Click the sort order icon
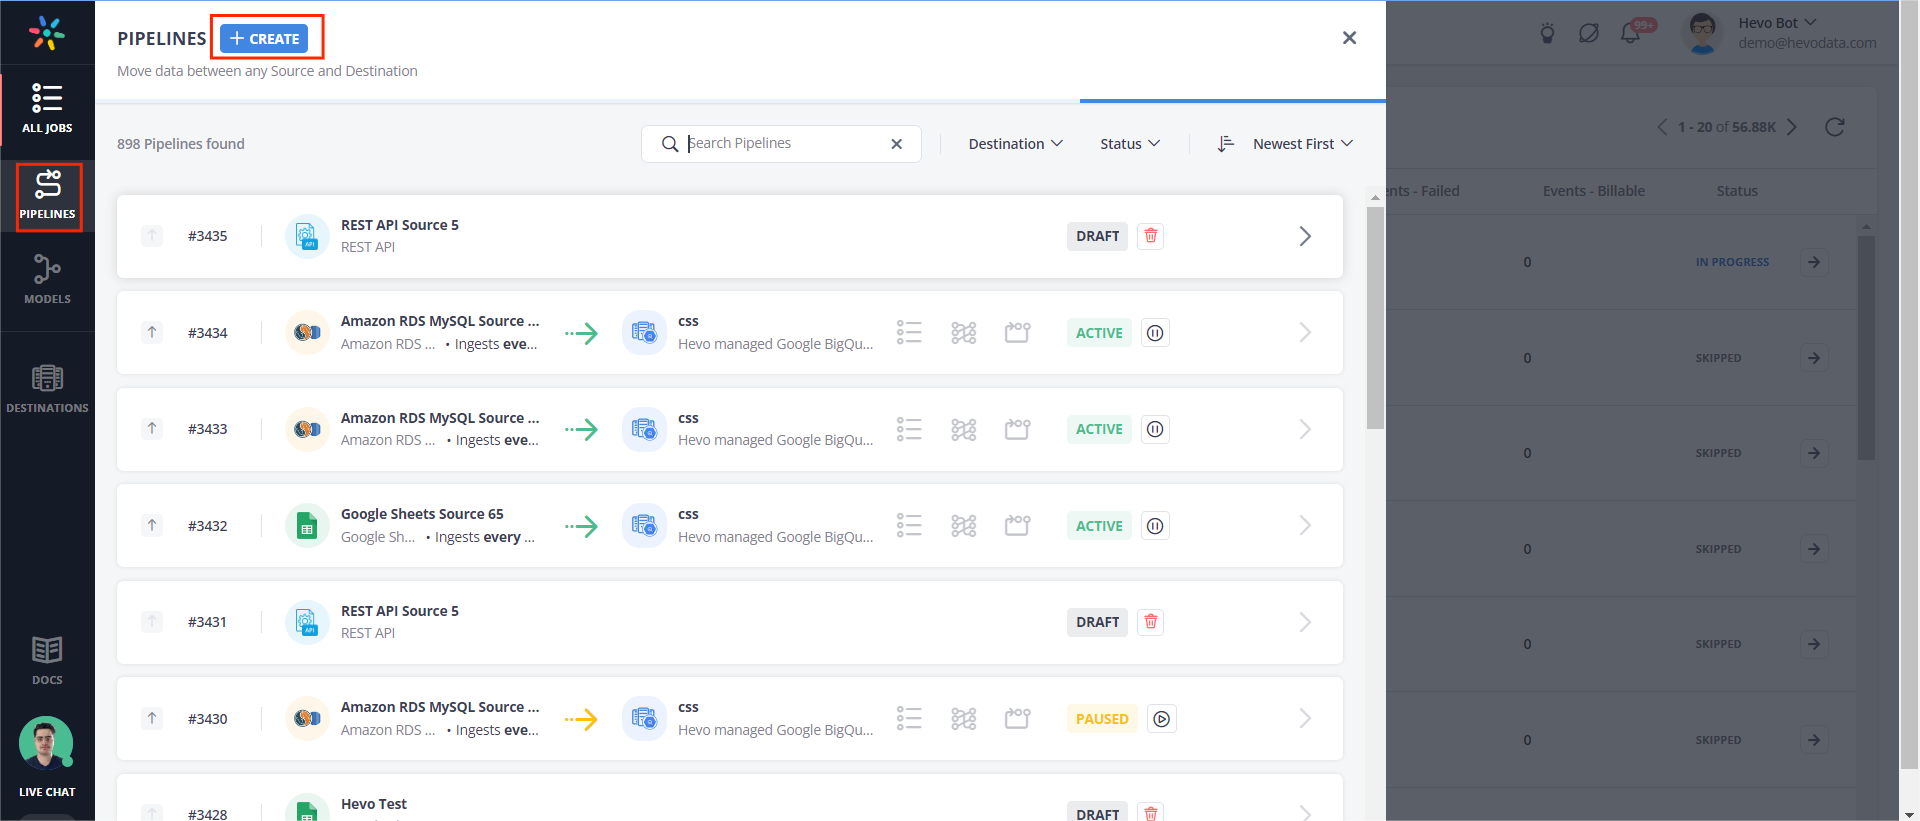Image resolution: width=1920 pixels, height=821 pixels. tap(1226, 144)
